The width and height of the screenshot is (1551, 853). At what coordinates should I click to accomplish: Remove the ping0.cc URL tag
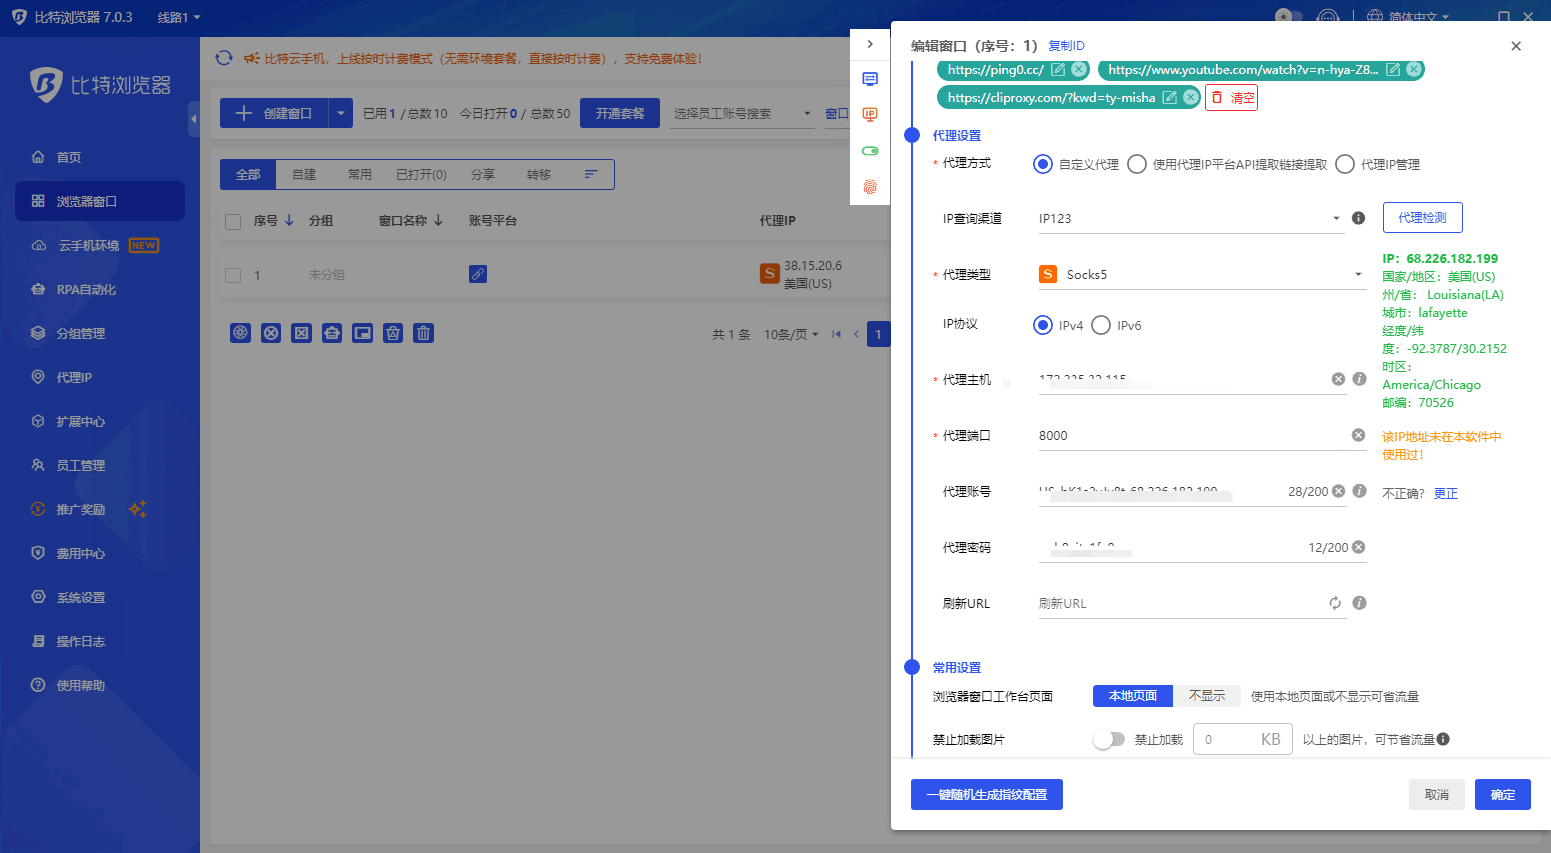pos(1079,70)
